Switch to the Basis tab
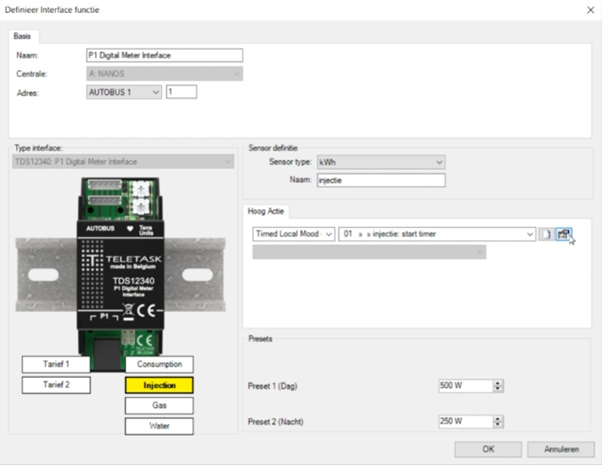 [x=22, y=36]
